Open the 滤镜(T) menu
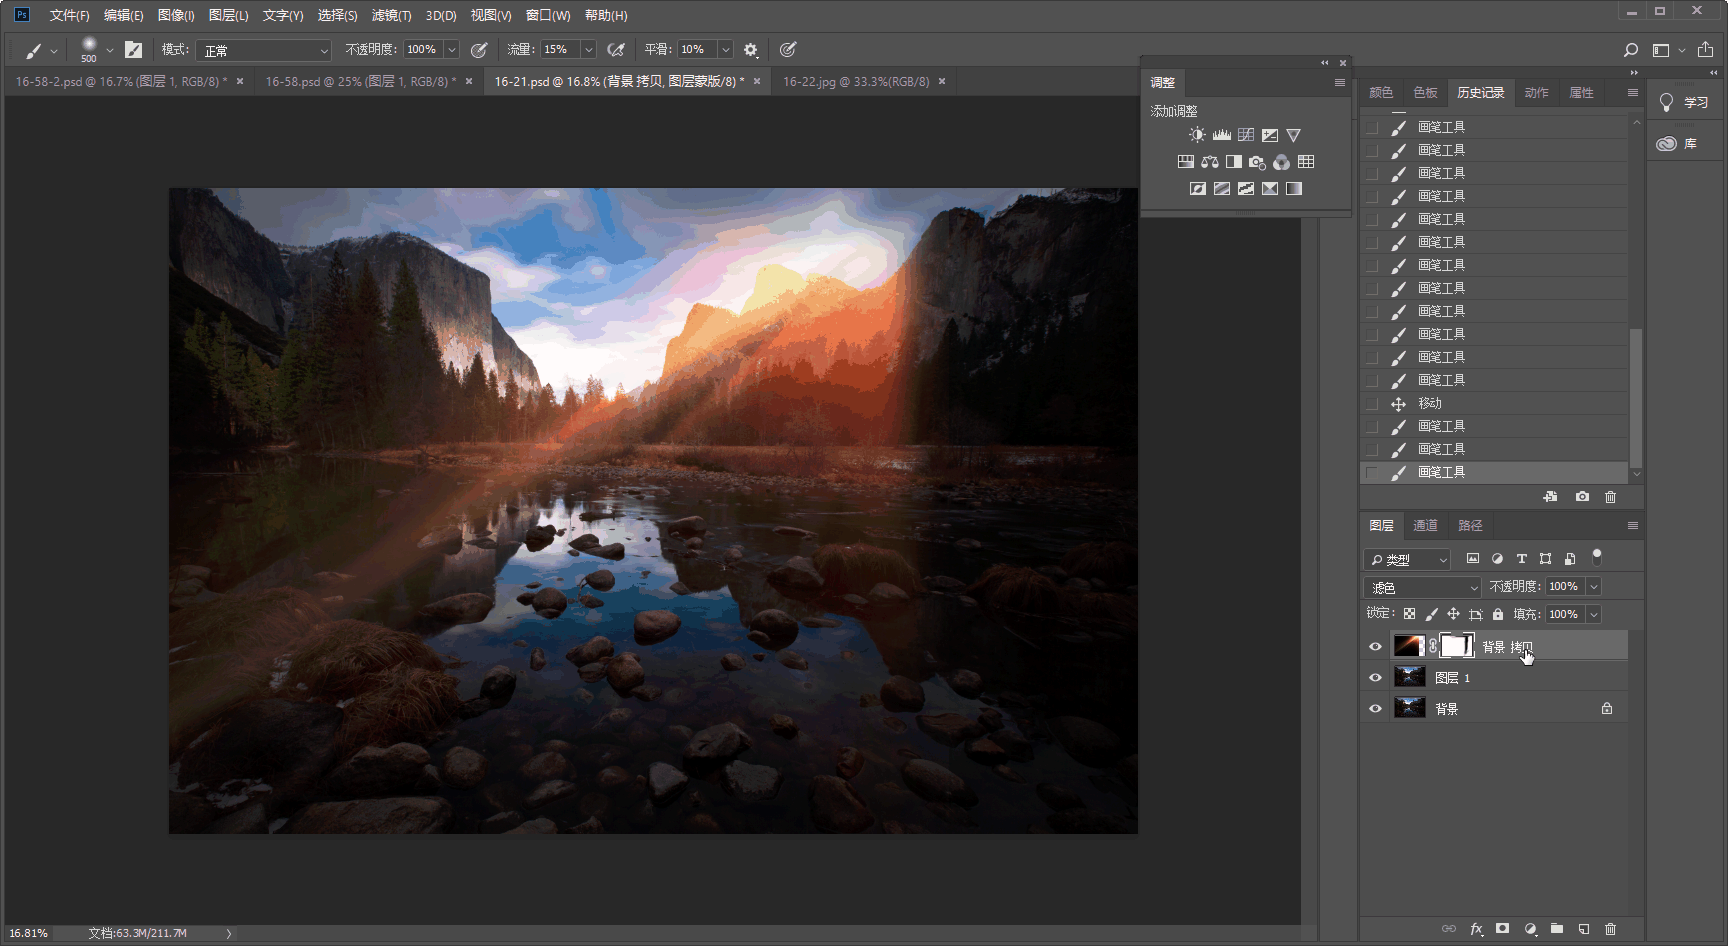1728x946 pixels. pyautogui.click(x=391, y=15)
